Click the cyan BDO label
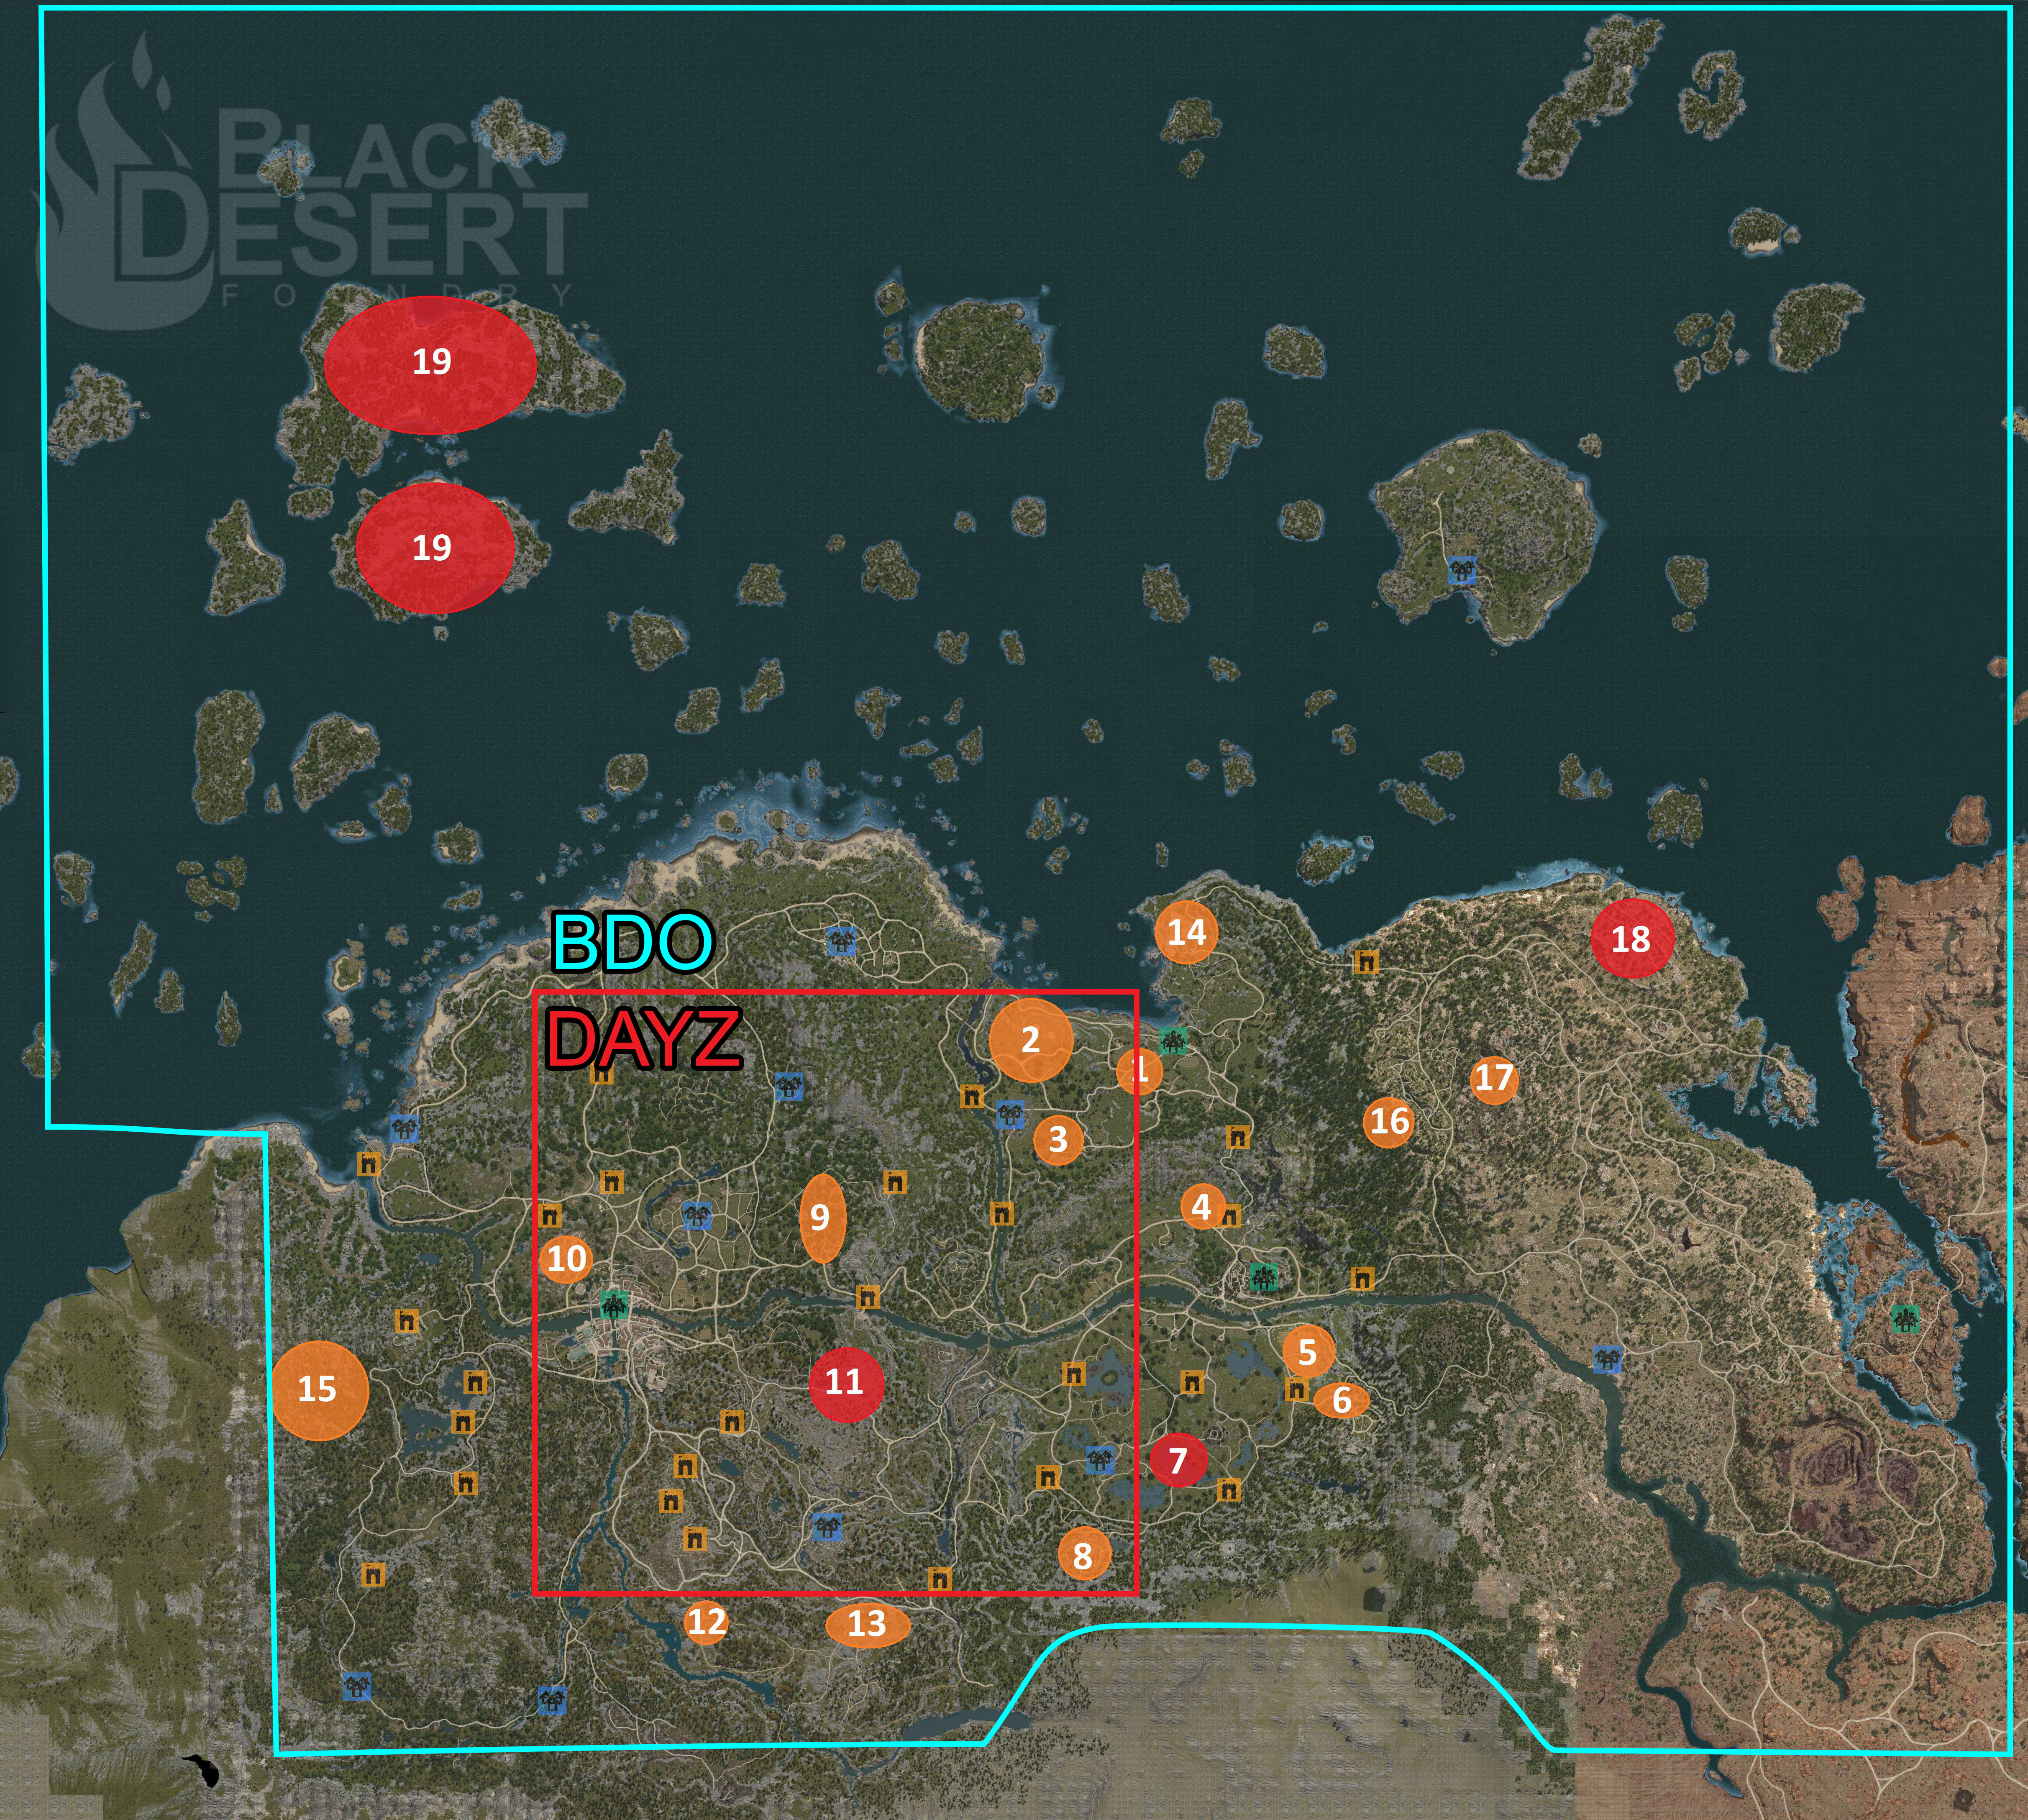 point(632,942)
